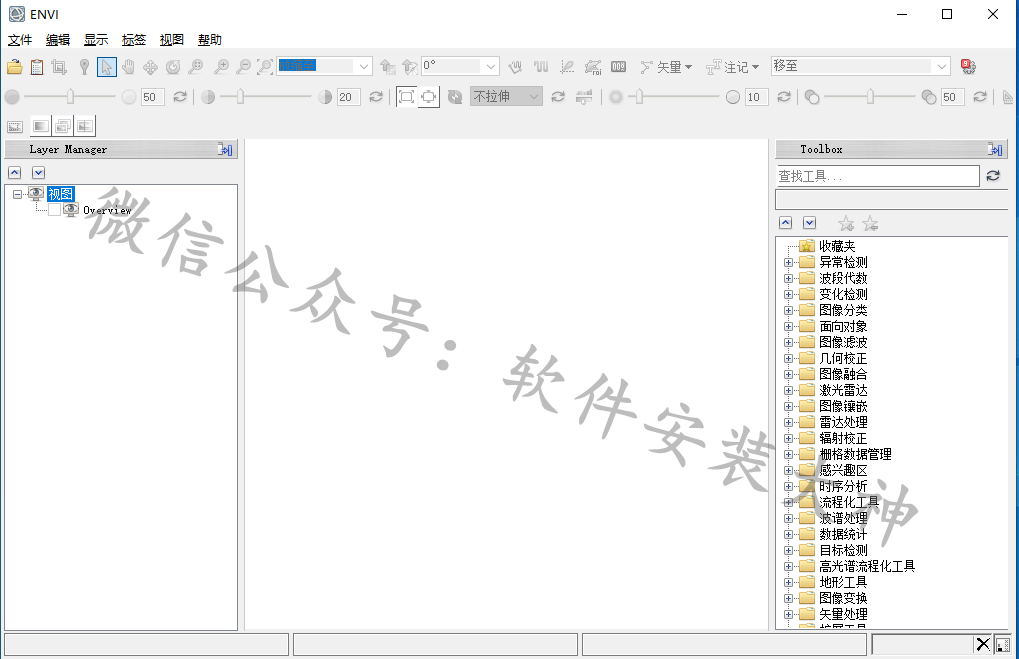The image size is (1019, 659).
Task: Open the 帮助 menu
Action: click(210, 40)
